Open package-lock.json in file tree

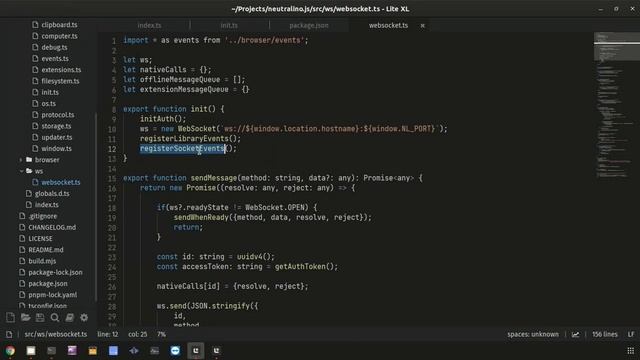[x=55, y=272]
